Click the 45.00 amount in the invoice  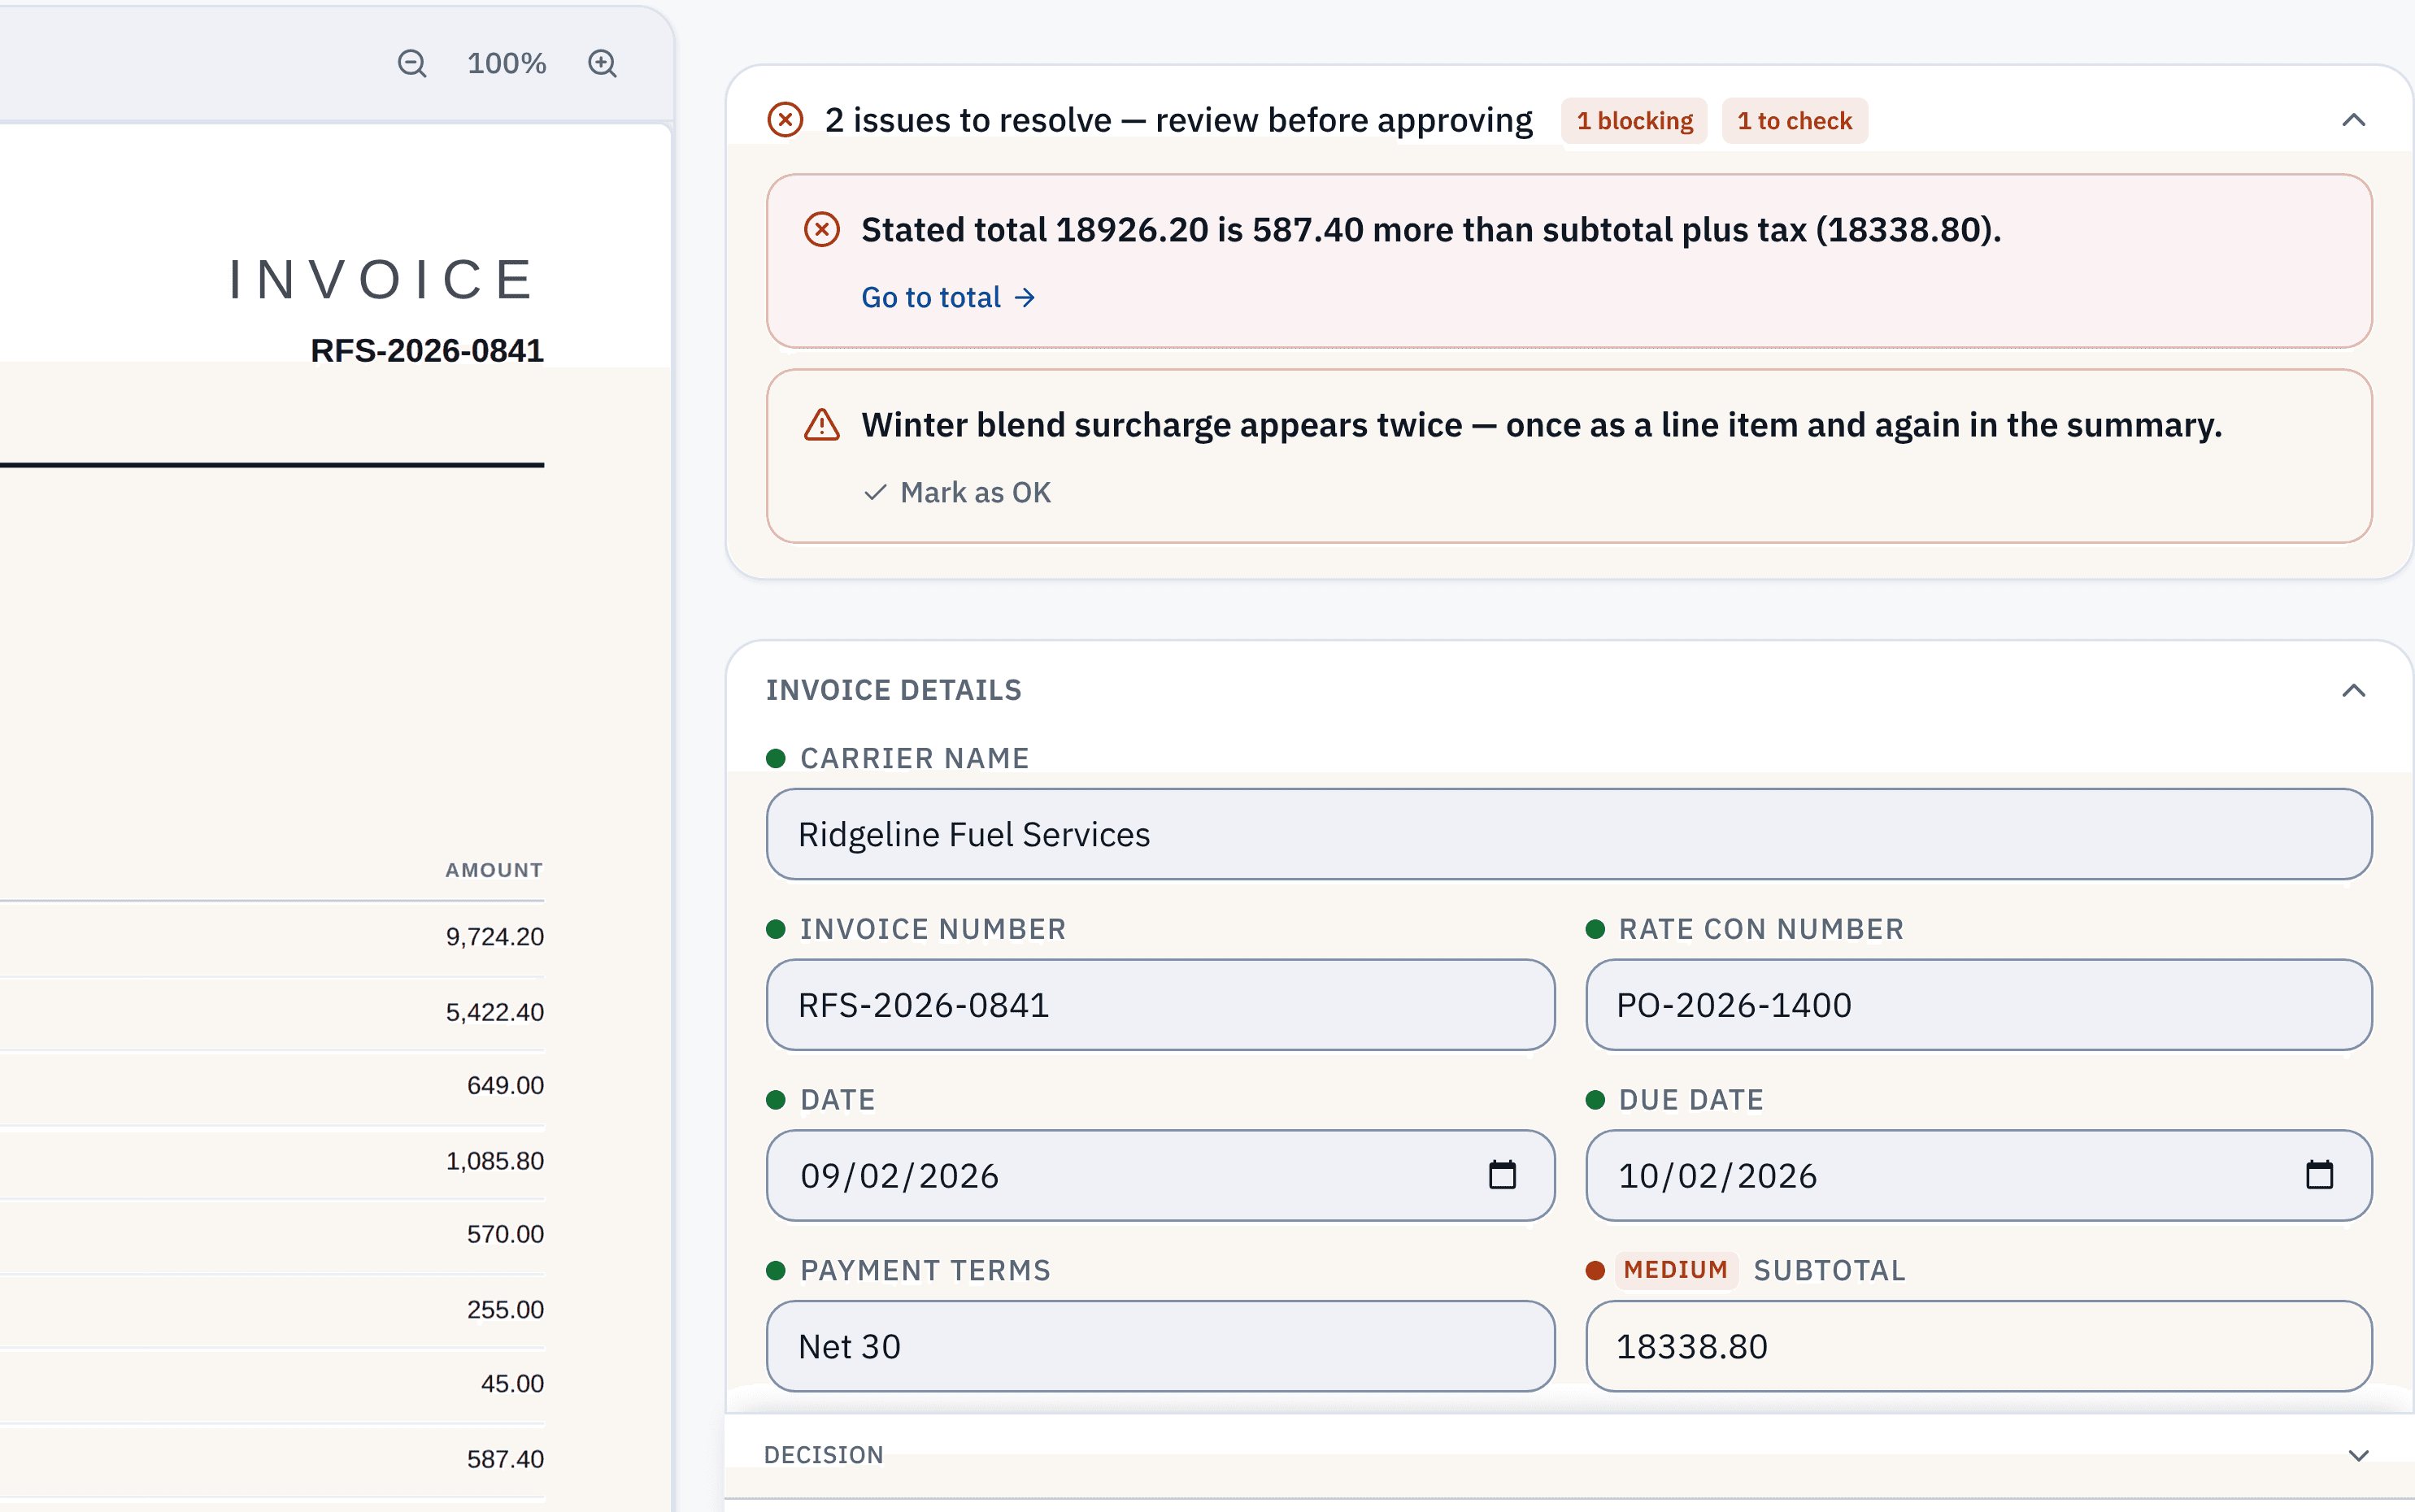512,1384
